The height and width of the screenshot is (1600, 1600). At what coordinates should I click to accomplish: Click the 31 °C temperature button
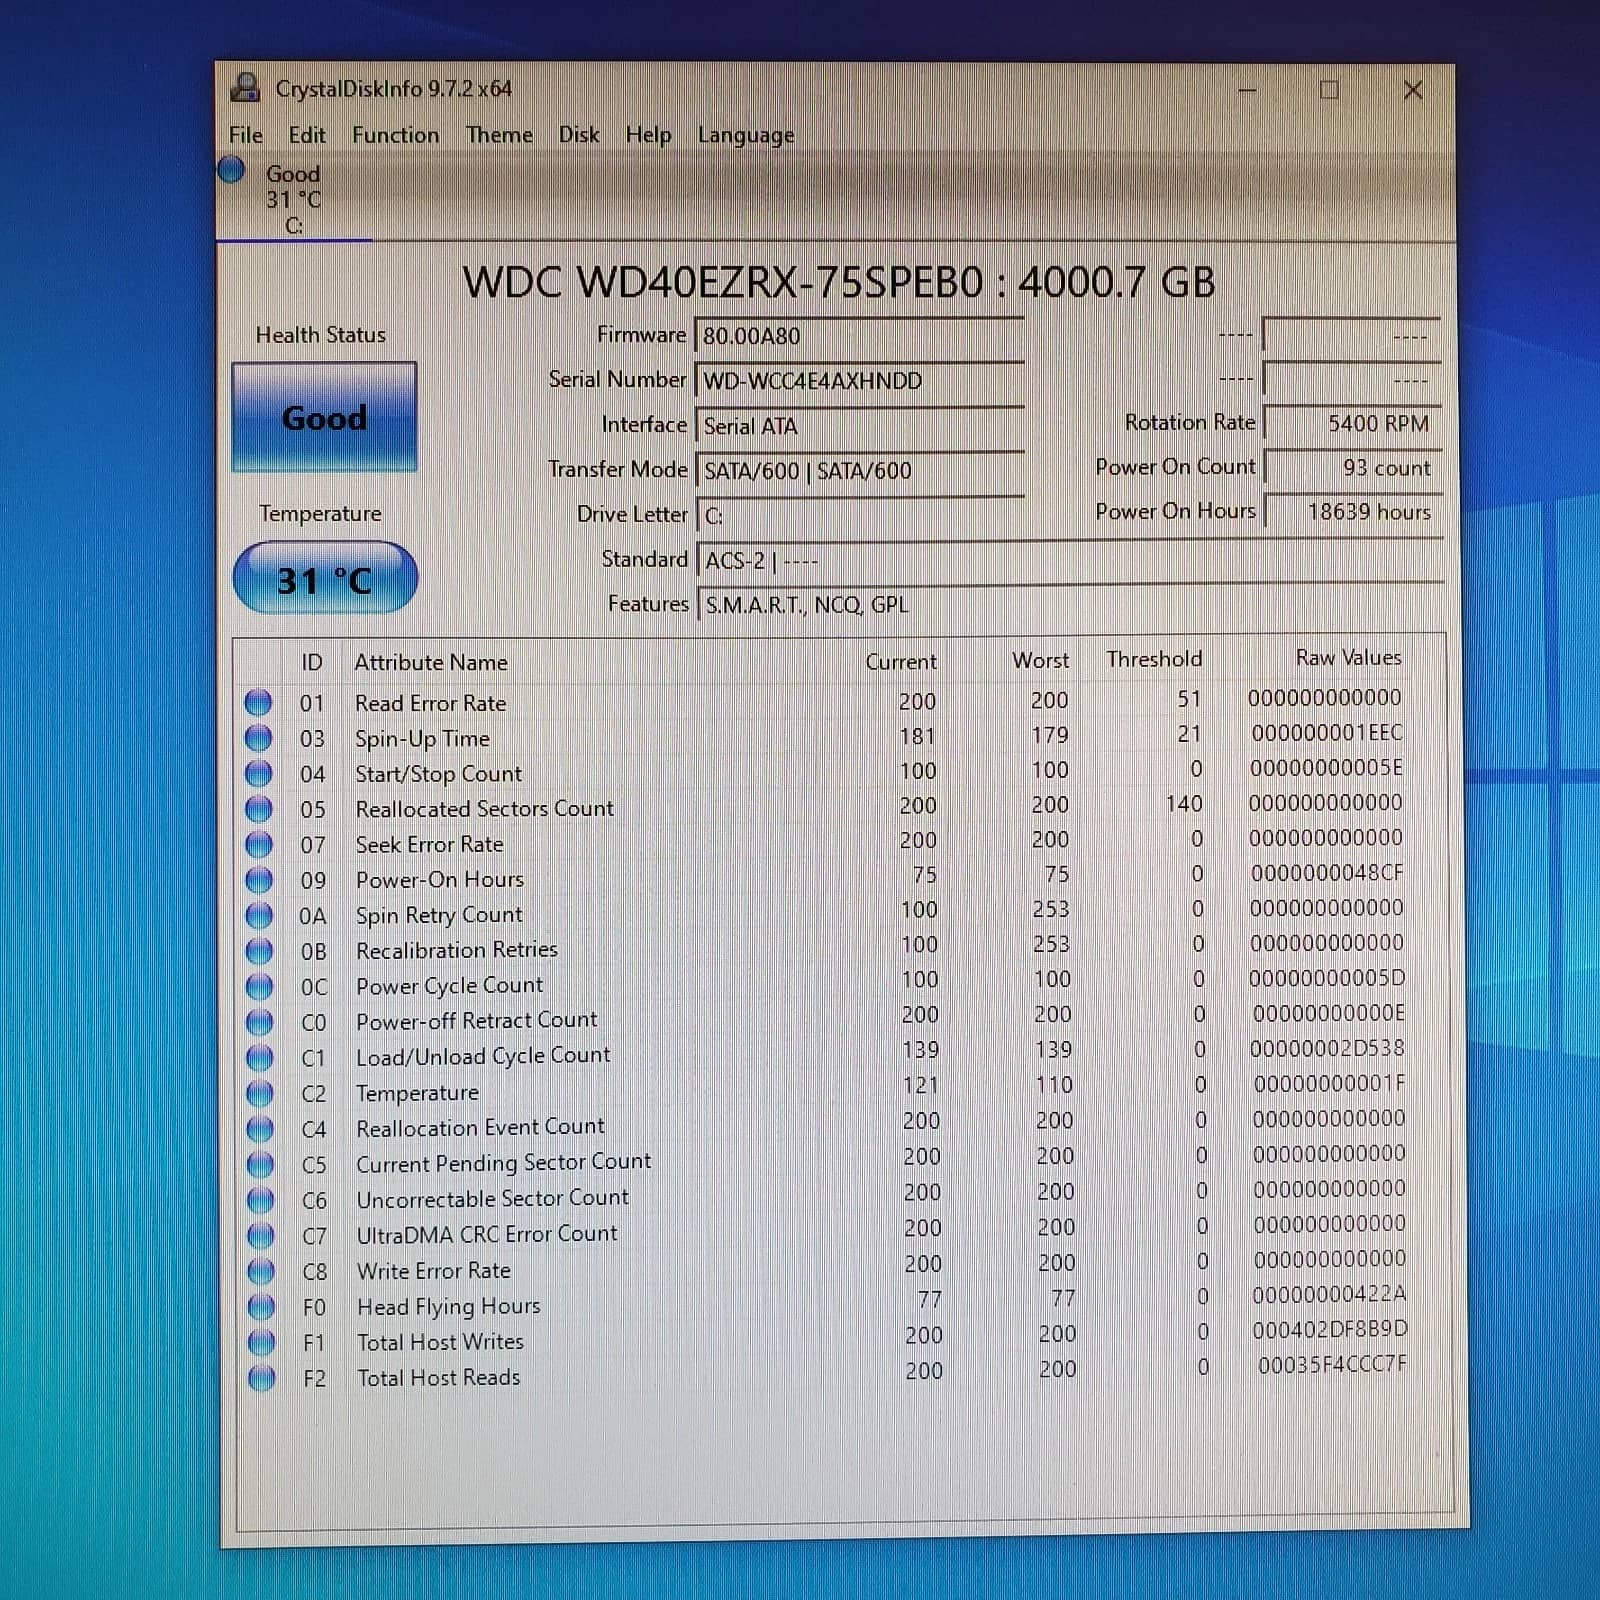coord(325,578)
